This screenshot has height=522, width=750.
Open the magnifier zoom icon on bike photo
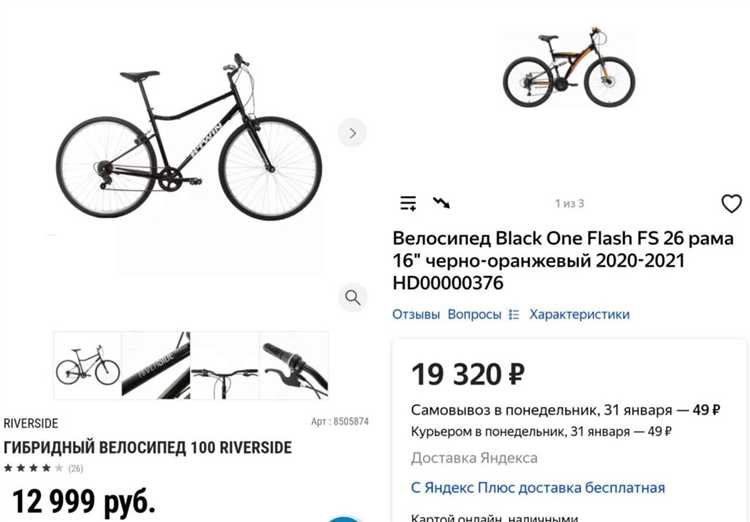[352, 297]
